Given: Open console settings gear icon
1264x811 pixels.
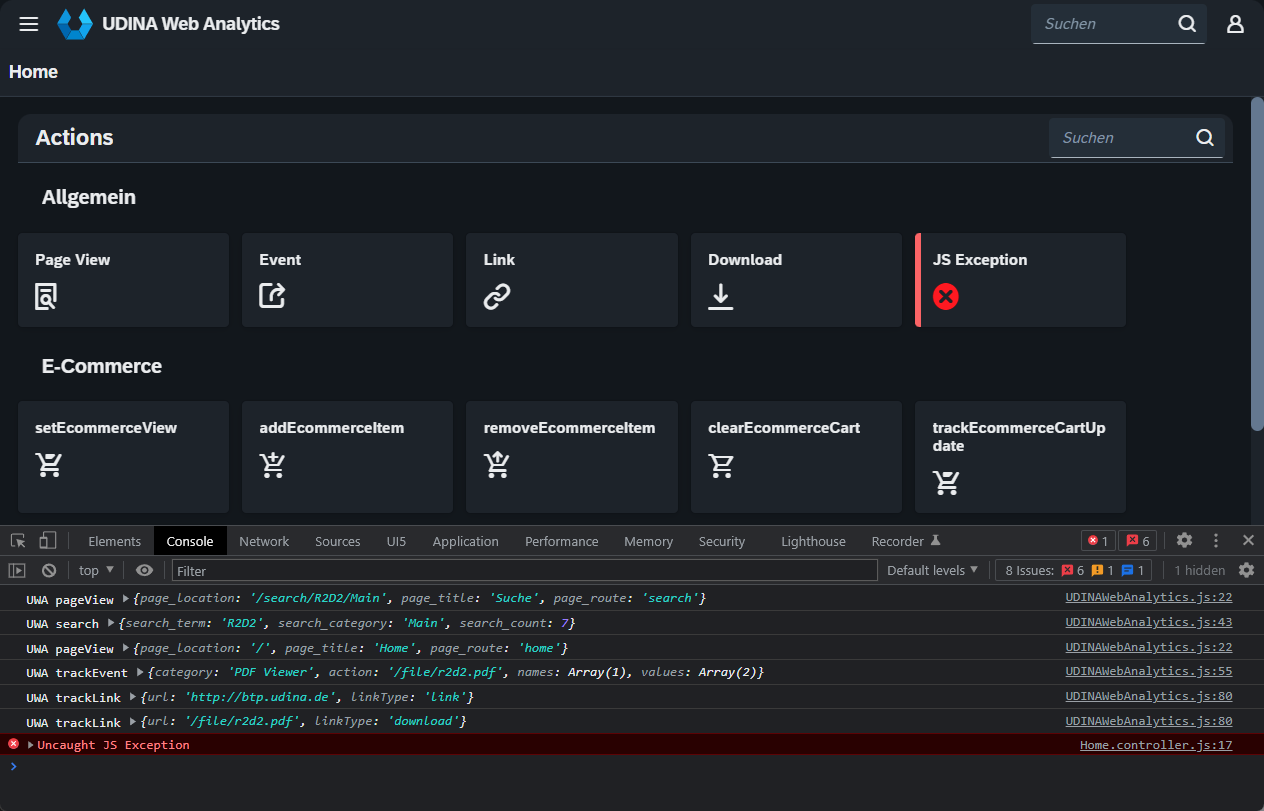Looking at the screenshot, I should coord(1246,570).
